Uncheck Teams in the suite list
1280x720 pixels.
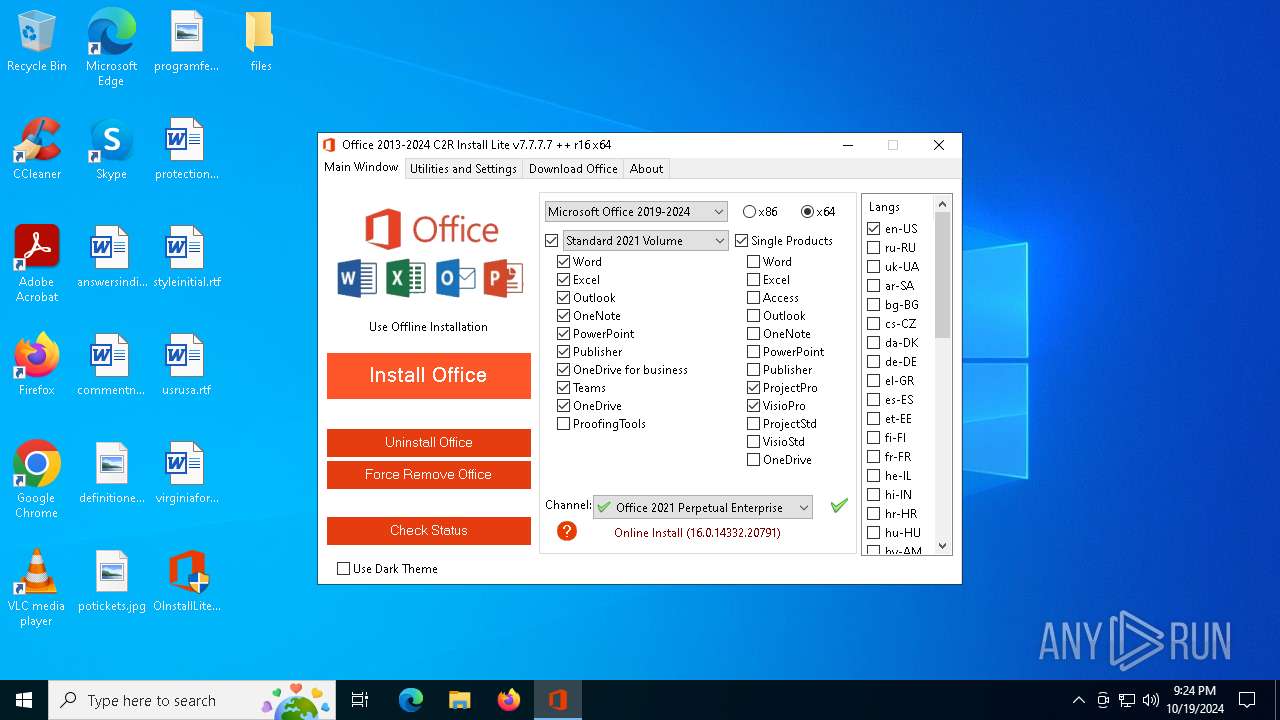click(x=564, y=388)
